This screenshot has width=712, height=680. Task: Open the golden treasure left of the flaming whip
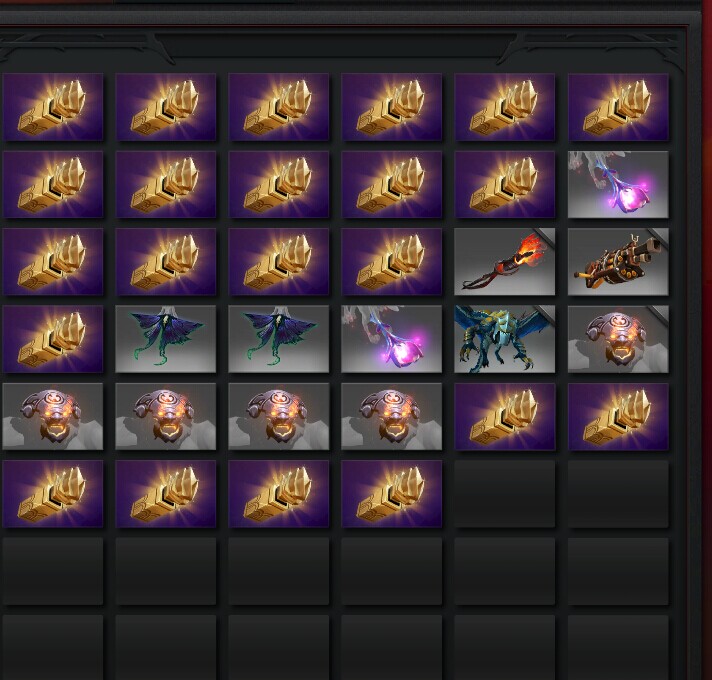(x=391, y=262)
